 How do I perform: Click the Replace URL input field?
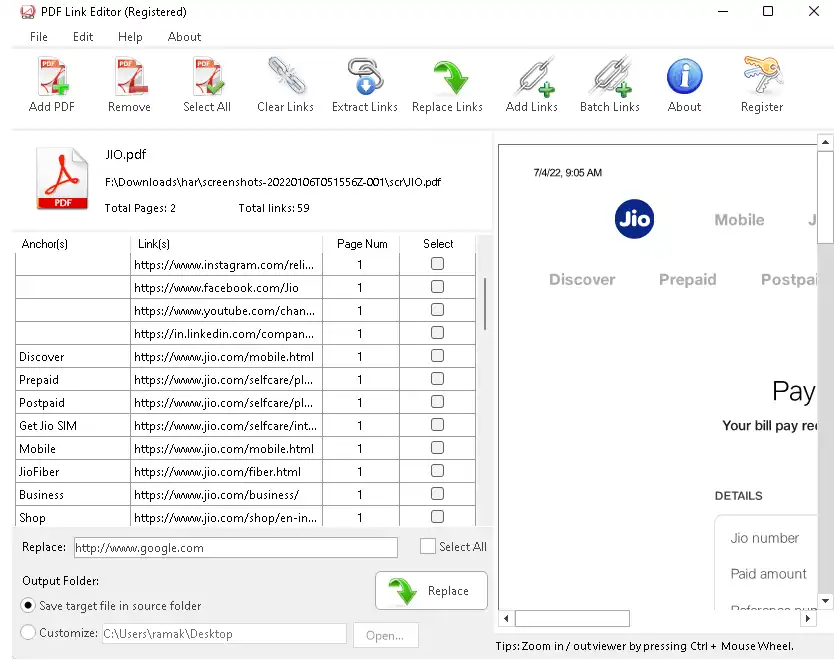235,548
